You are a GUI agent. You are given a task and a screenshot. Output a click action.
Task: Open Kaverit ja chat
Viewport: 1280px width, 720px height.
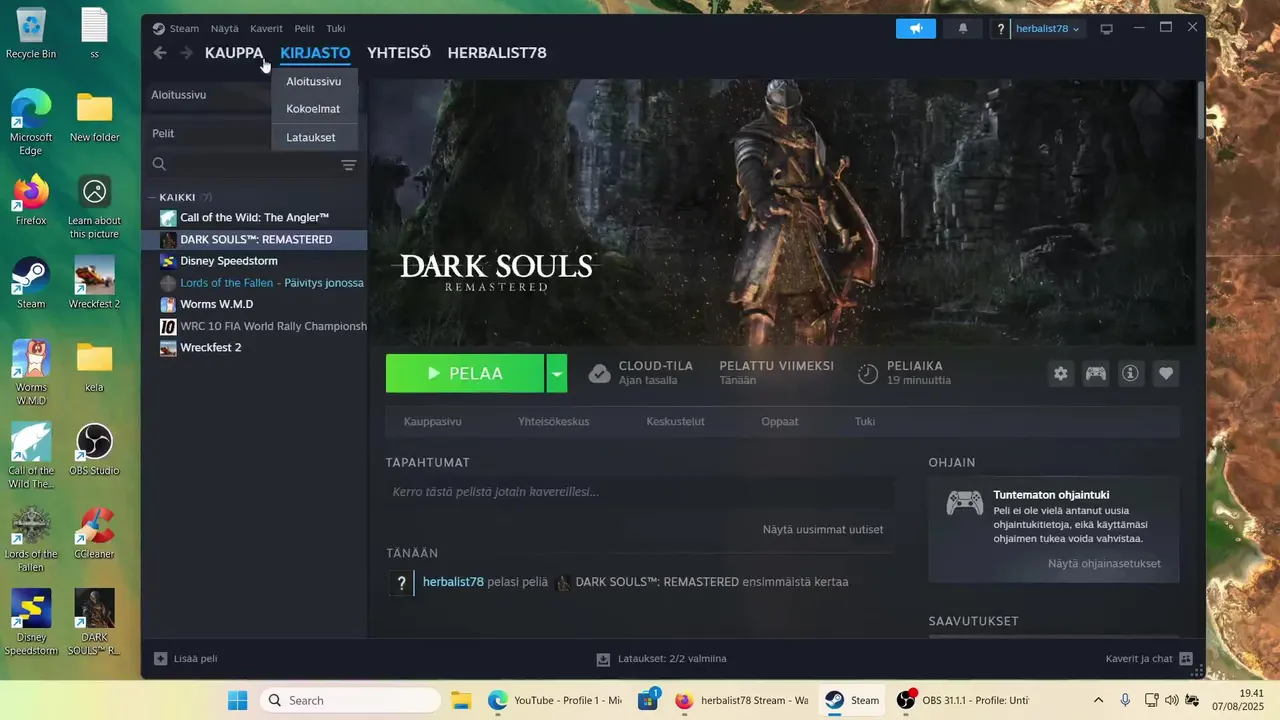pyautogui.click(x=1149, y=659)
